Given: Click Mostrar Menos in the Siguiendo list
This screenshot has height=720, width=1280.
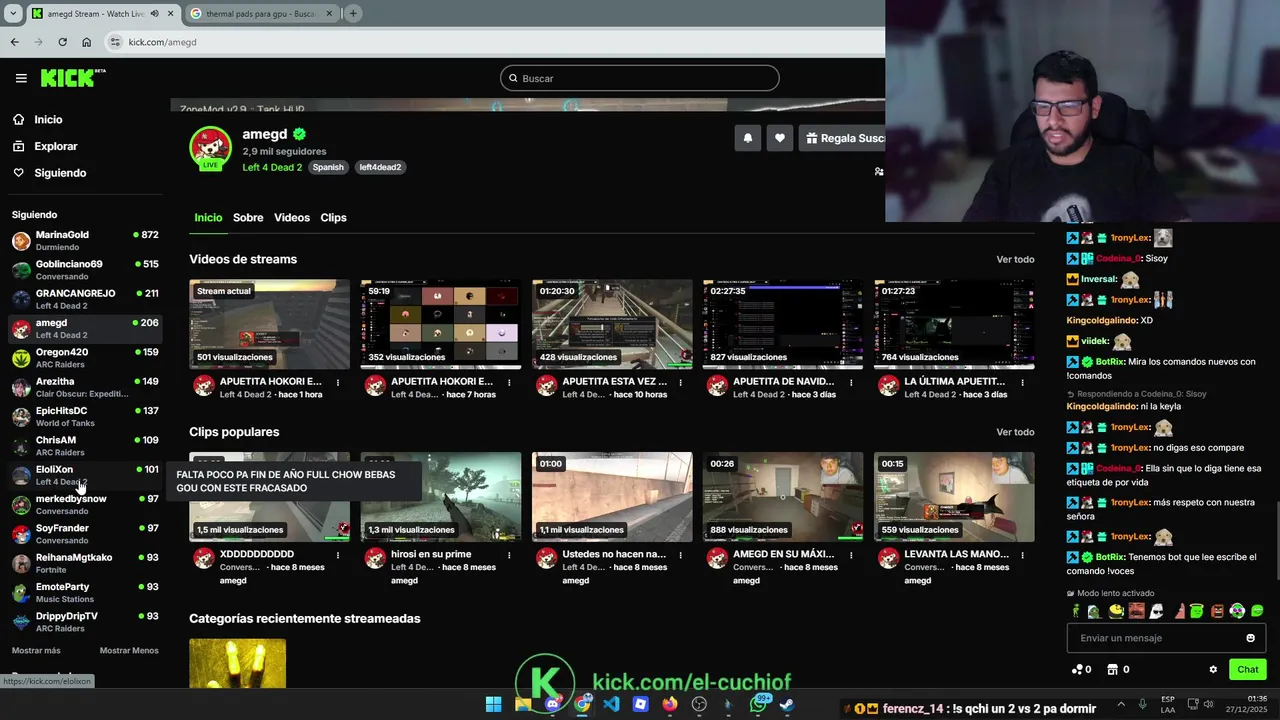Looking at the screenshot, I should pos(129,651).
